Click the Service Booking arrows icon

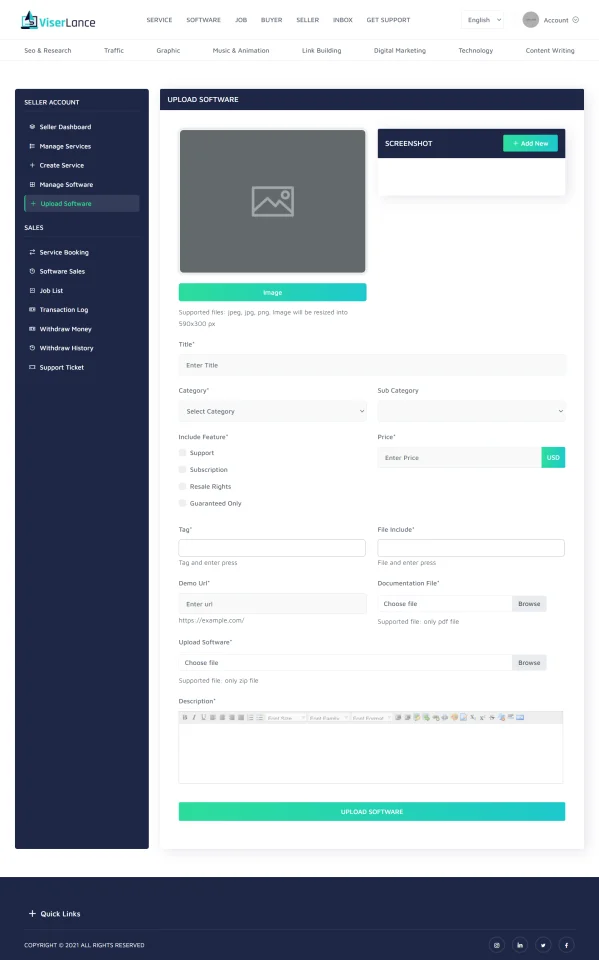(x=32, y=252)
